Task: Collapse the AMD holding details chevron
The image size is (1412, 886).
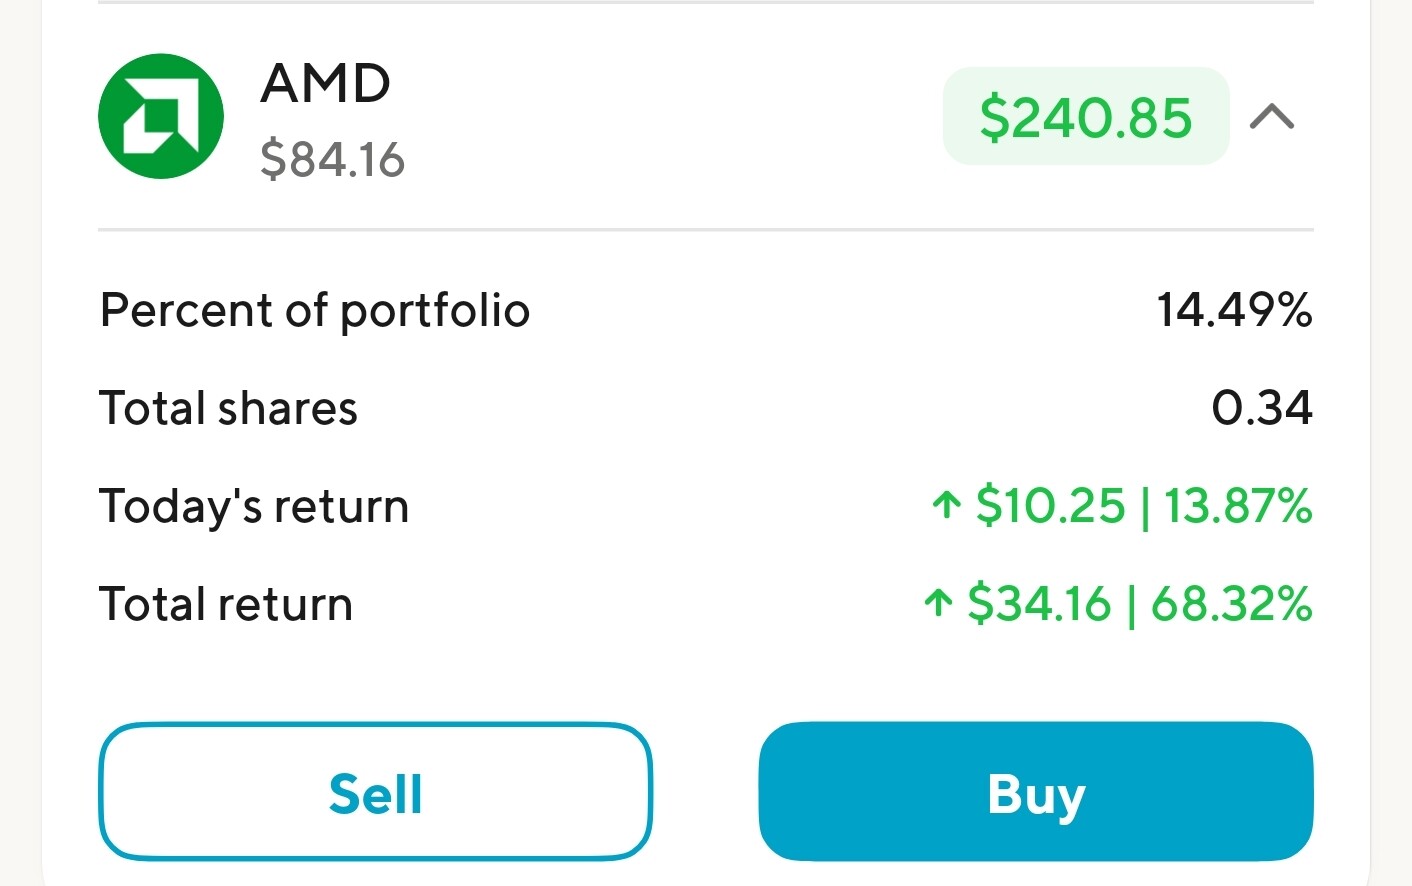Action: 1272,117
